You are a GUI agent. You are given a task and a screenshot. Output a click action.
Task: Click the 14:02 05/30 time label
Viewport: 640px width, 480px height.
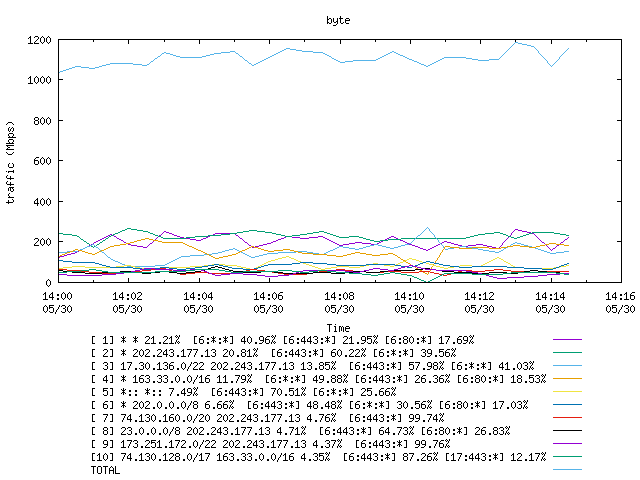pyautogui.click(x=127, y=302)
